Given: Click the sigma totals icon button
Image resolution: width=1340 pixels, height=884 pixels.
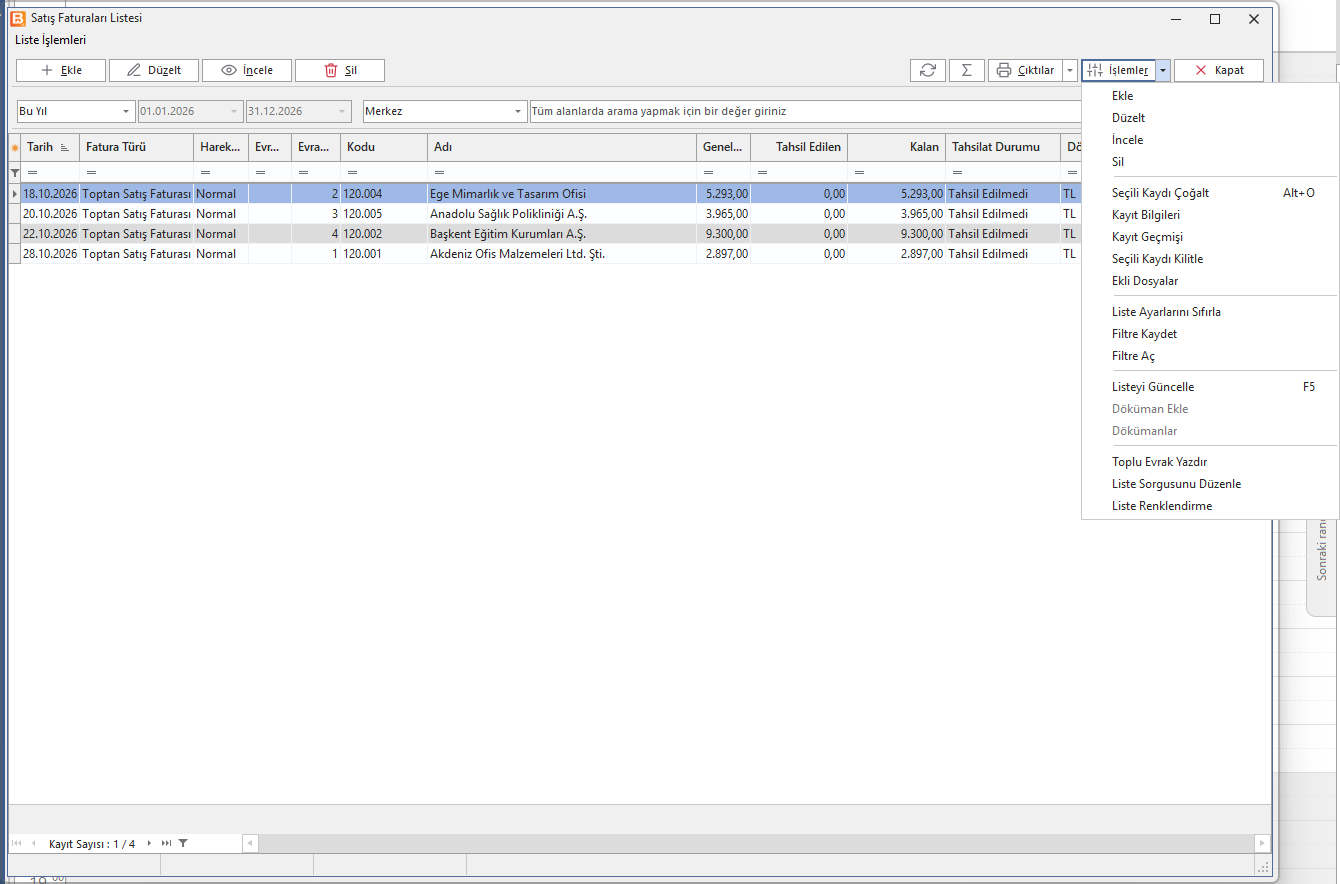Looking at the screenshot, I should click(966, 70).
